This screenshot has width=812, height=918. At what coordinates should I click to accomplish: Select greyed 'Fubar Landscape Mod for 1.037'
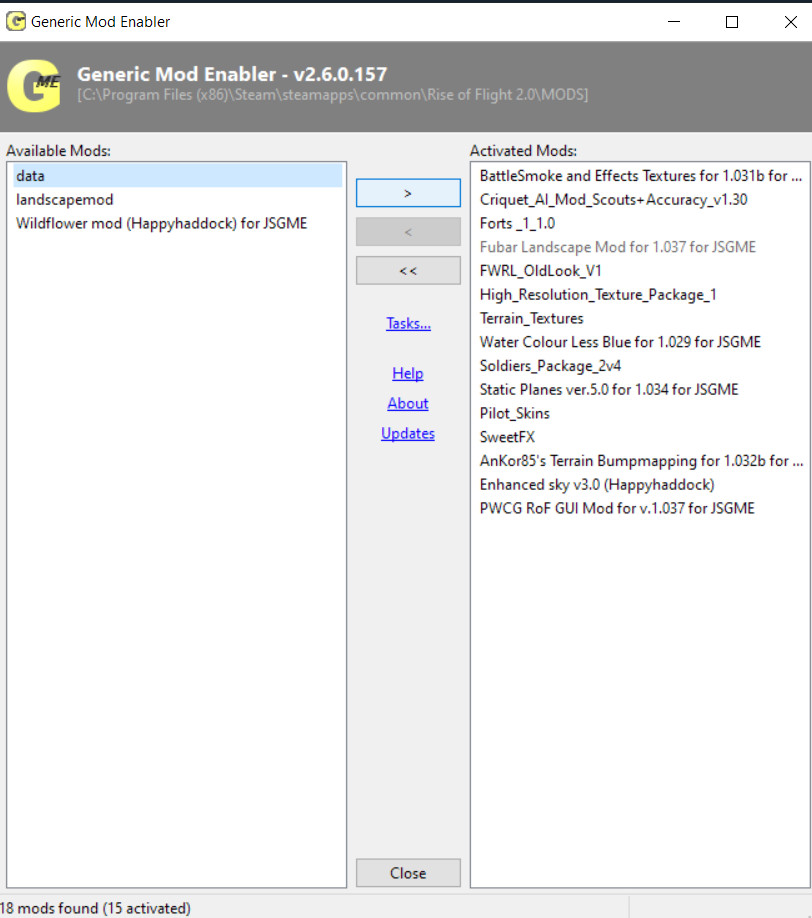point(640,247)
